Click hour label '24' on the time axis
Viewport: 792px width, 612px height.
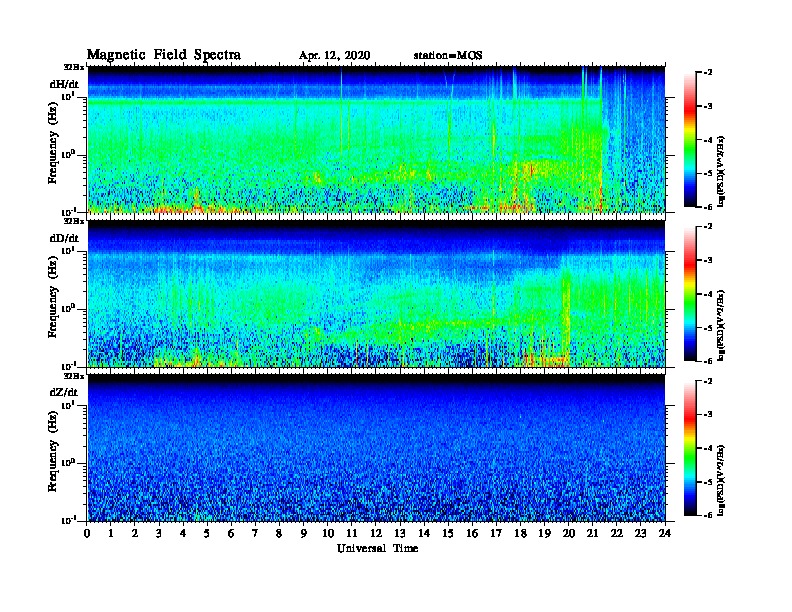coord(665,534)
